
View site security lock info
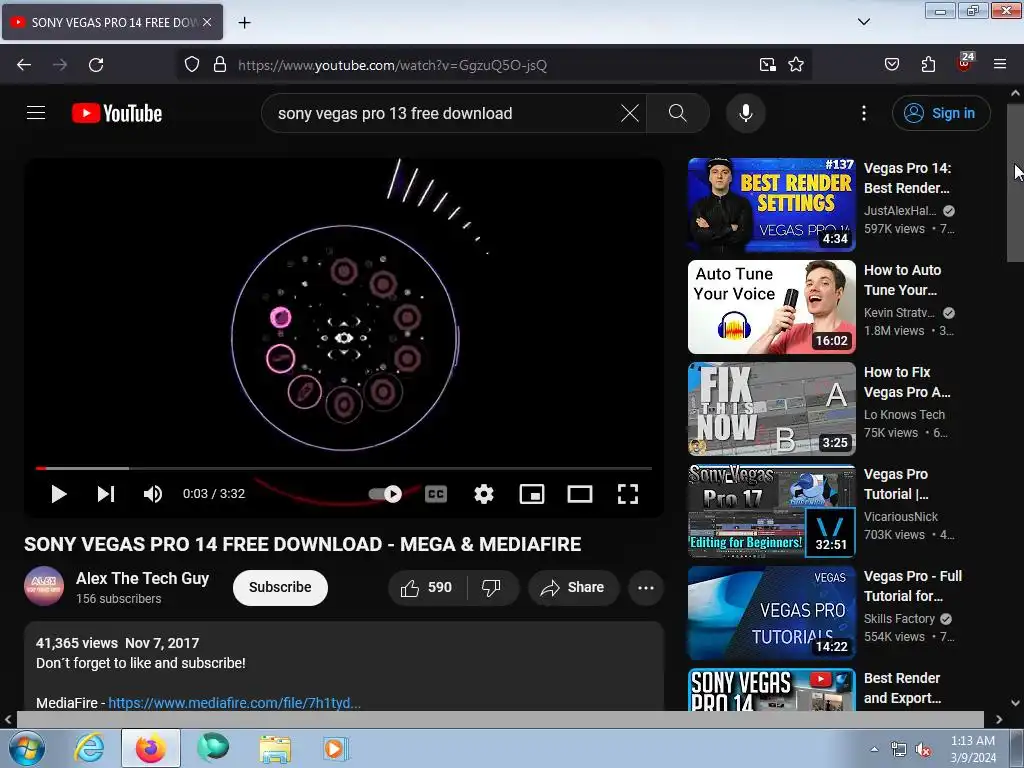(x=220, y=65)
